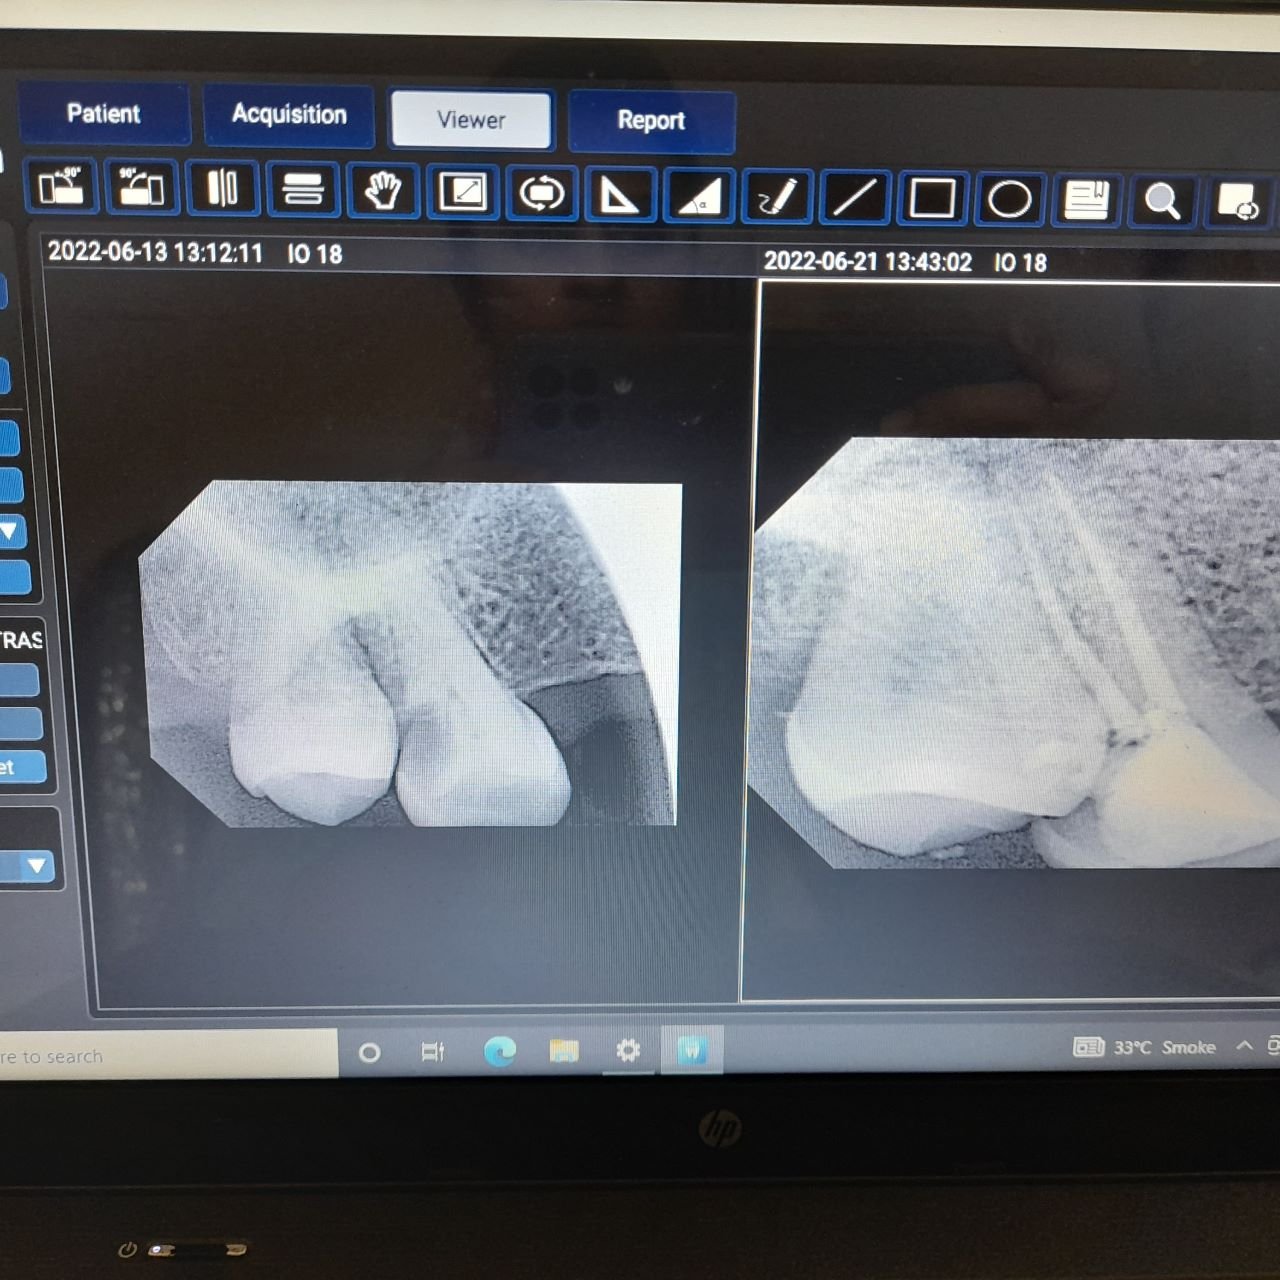Viewport: 1280px width, 1280px height.
Task: Rotate image 90 degrees clockwise
Action: [x=141, y=187]
